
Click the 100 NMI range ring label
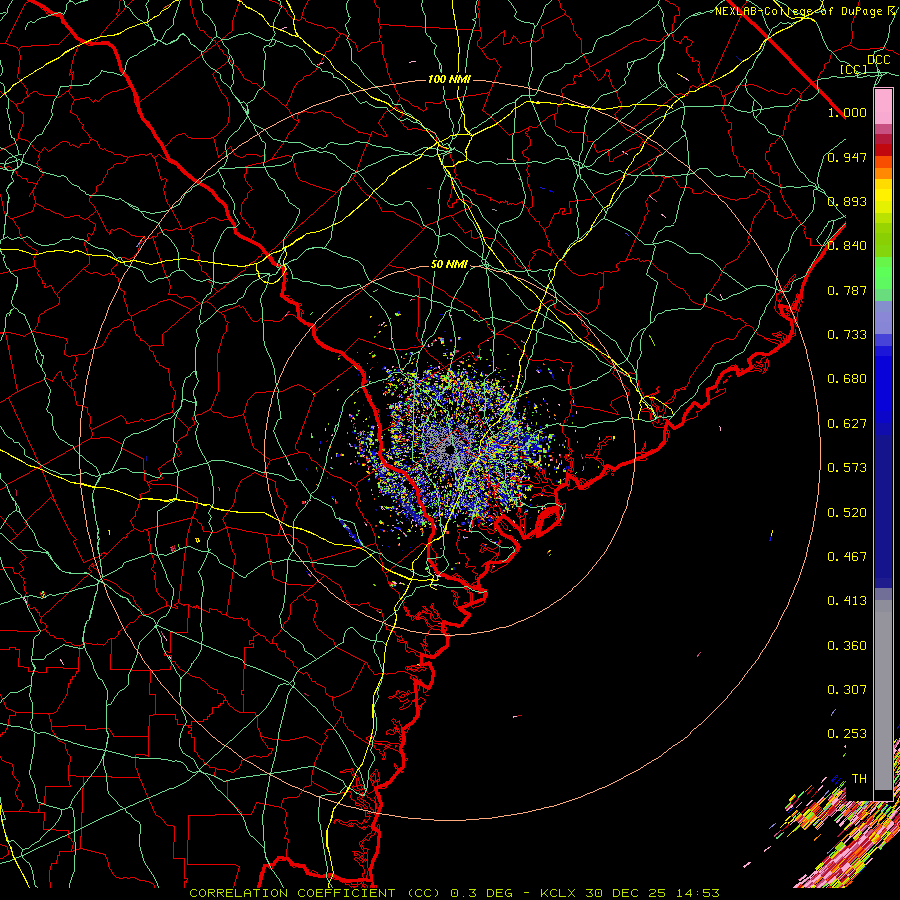click(449, 79)
